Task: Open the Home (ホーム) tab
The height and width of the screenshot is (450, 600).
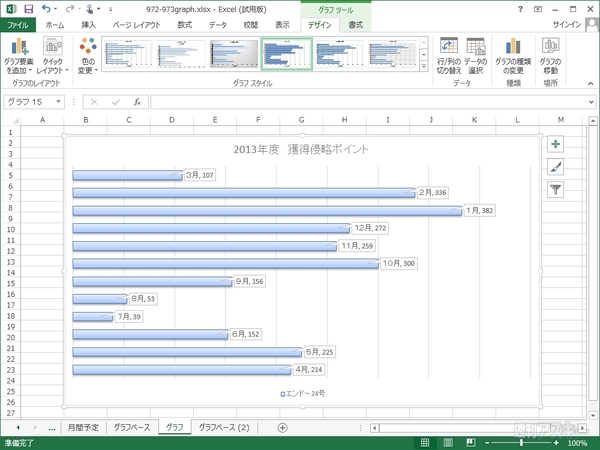Action: coord(55,25)
